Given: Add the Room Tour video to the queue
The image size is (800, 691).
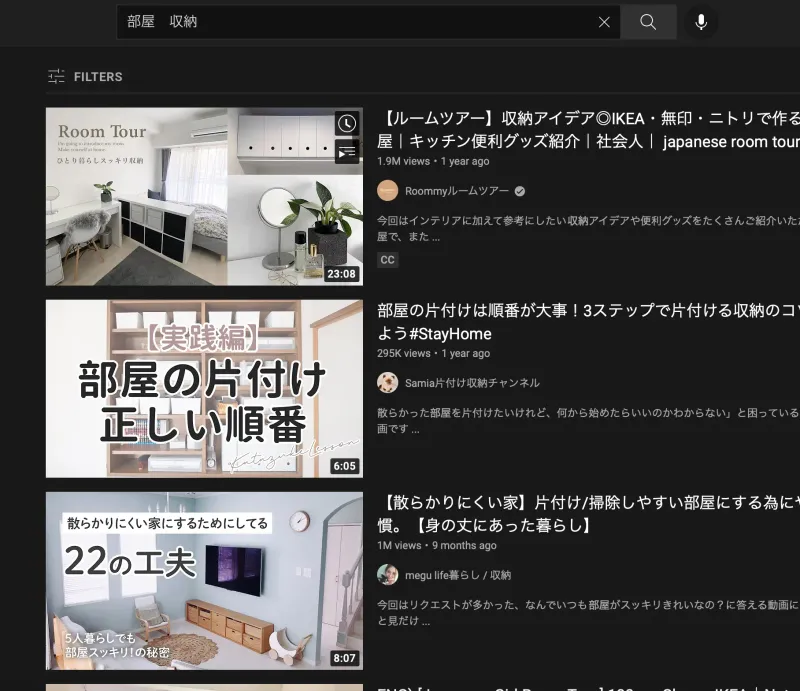Looking at the screenshot, I should (349, 153).
